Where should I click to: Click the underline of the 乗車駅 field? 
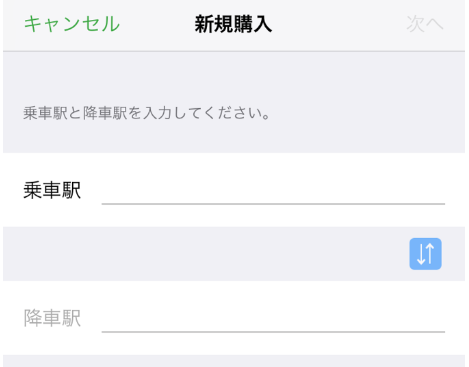click(x=273, y=203)
